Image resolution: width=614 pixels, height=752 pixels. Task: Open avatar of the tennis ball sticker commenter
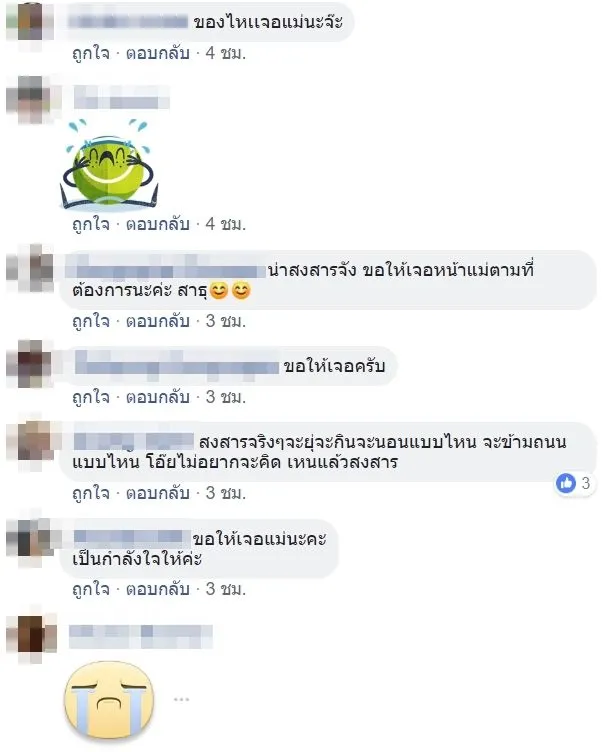click(x=31, y=99)
